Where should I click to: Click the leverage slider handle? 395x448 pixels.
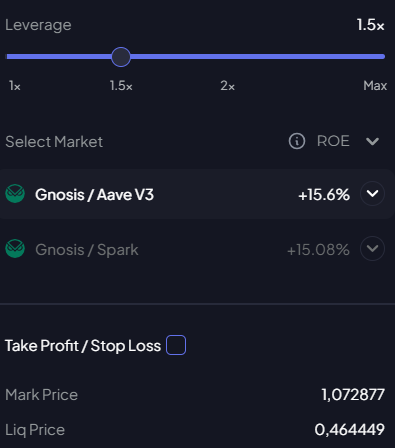pos(121,57)
